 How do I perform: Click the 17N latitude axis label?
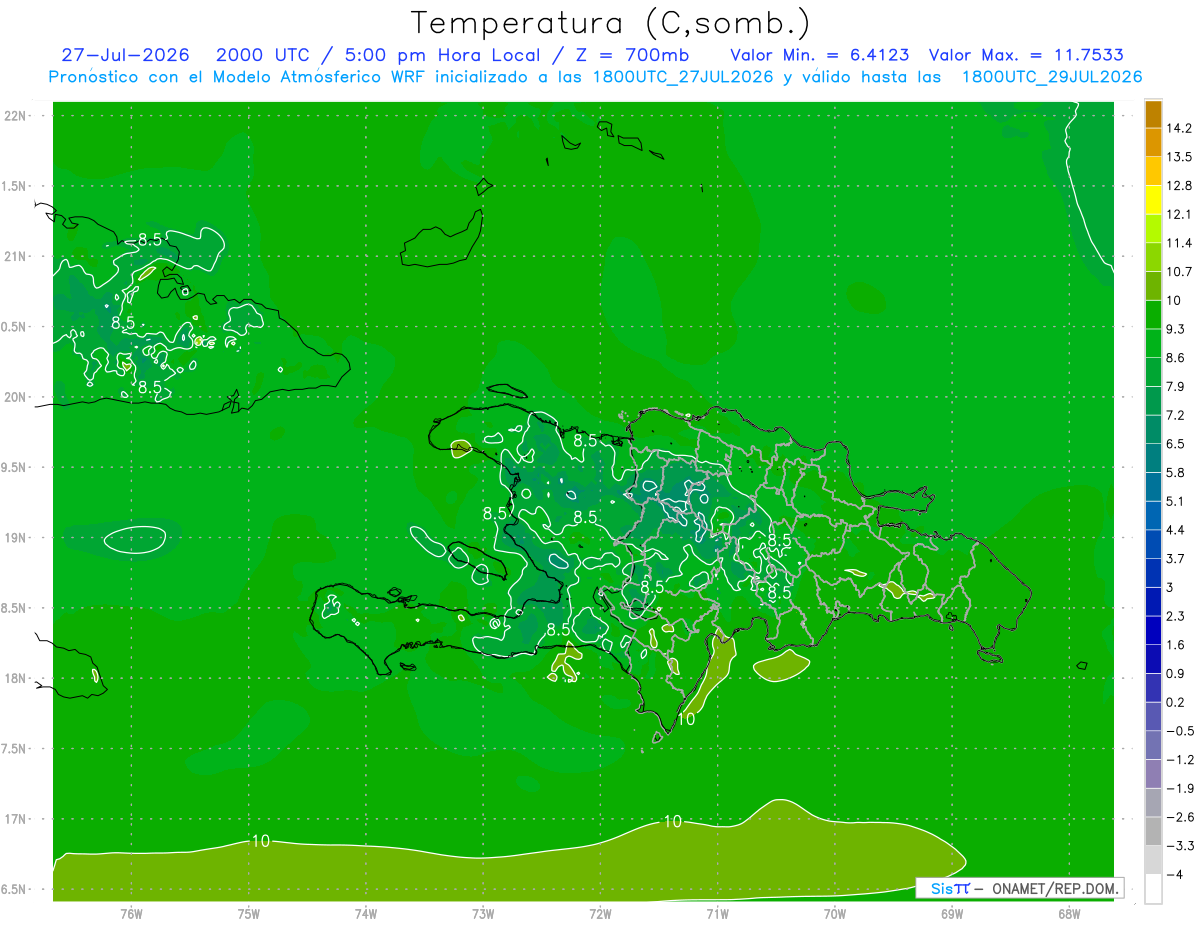coord(16,819)
